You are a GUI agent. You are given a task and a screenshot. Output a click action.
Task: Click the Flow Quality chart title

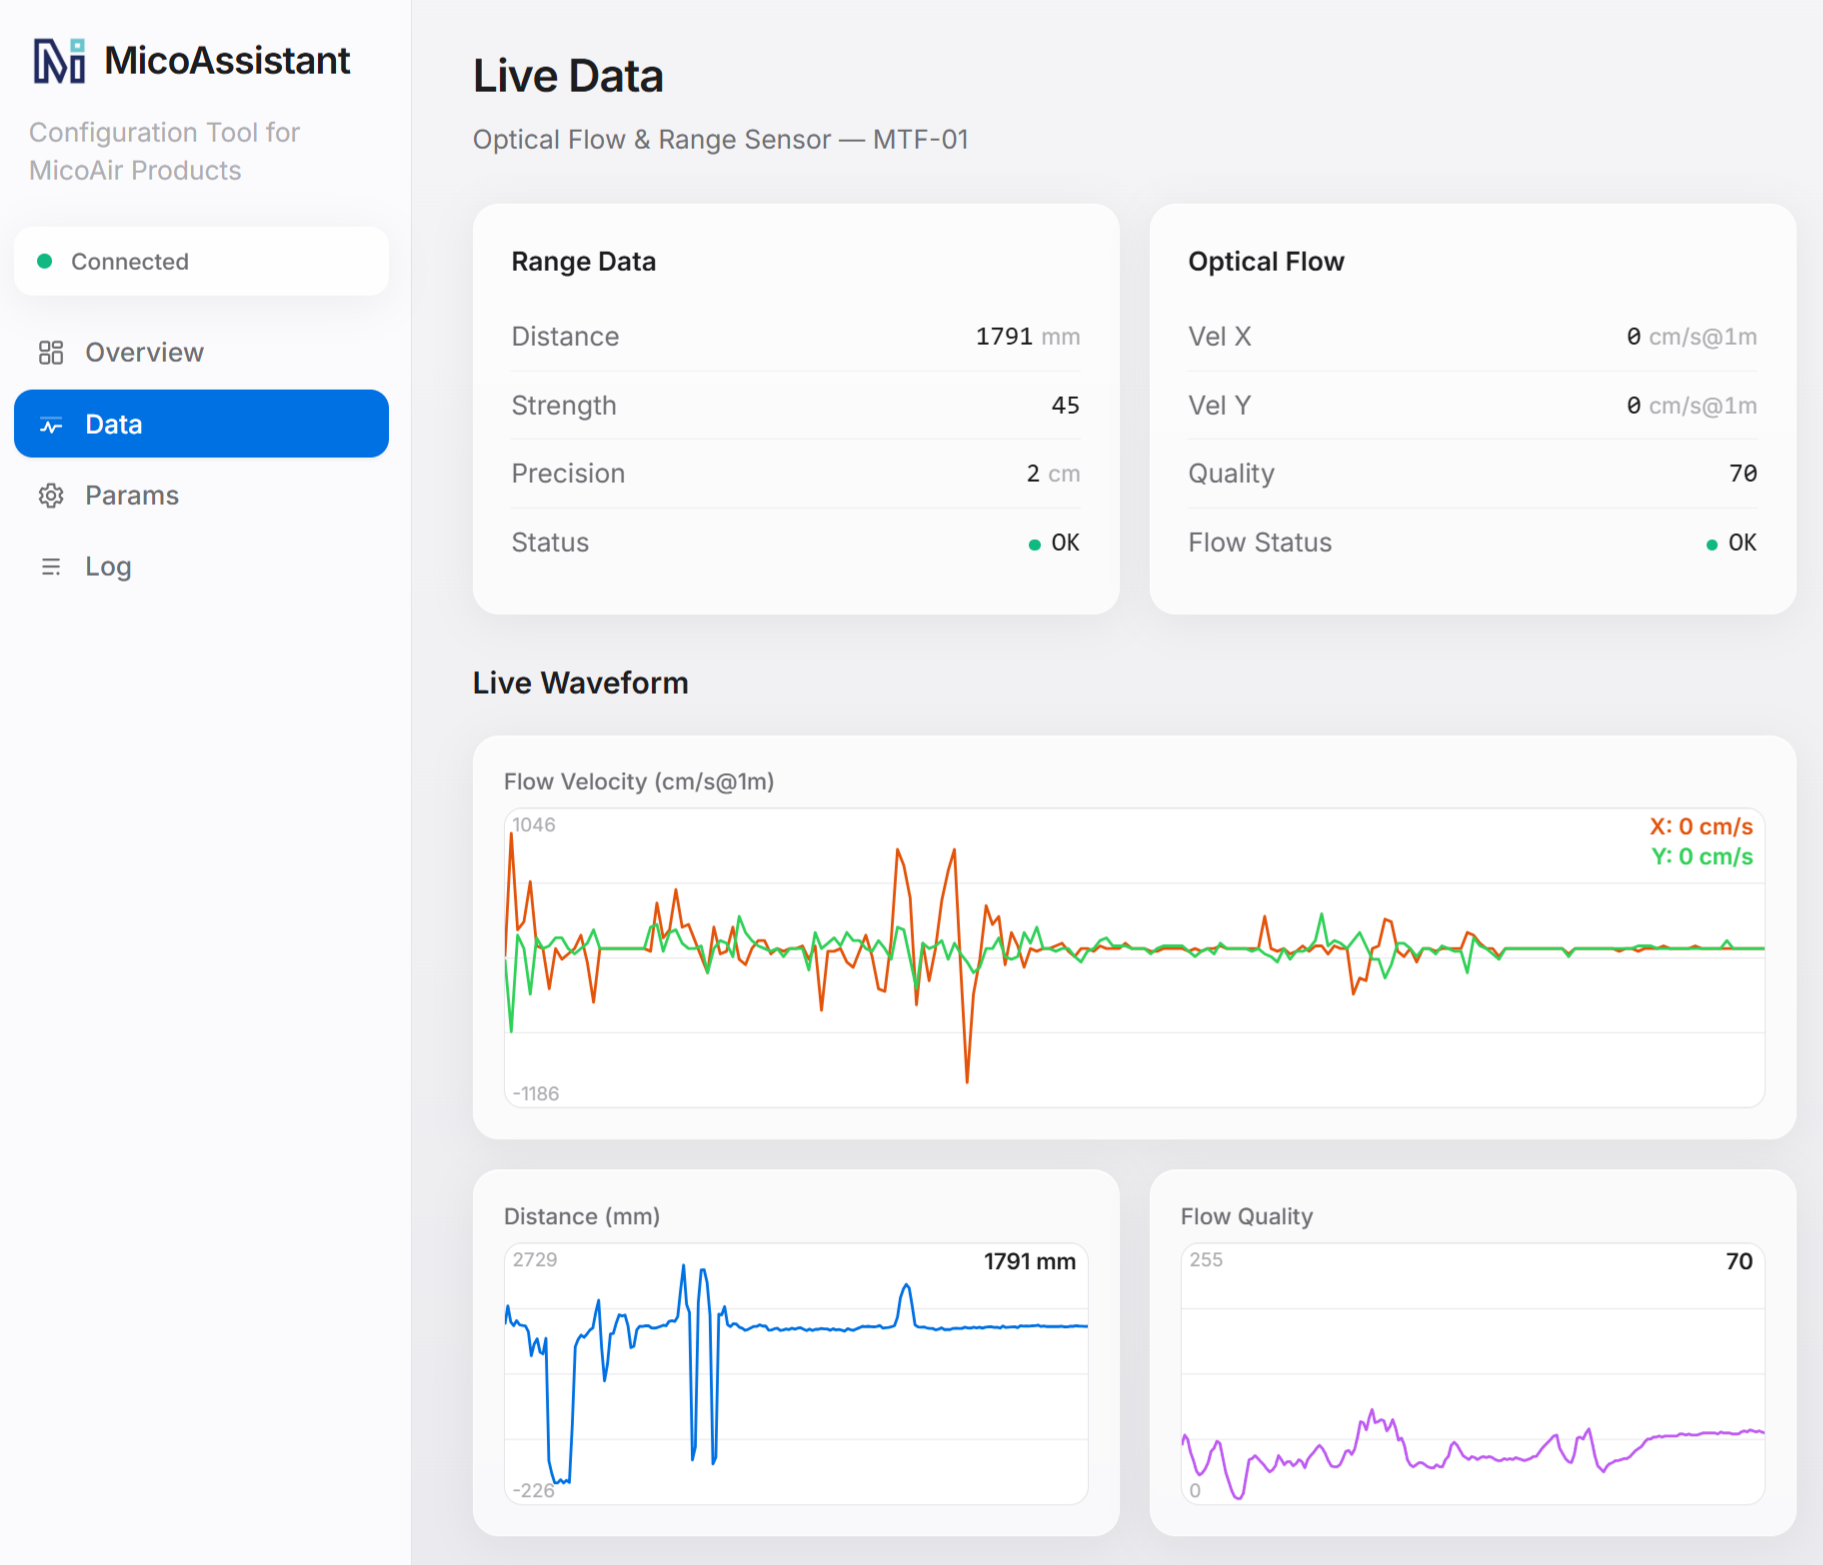[x=1246, y=1216]
